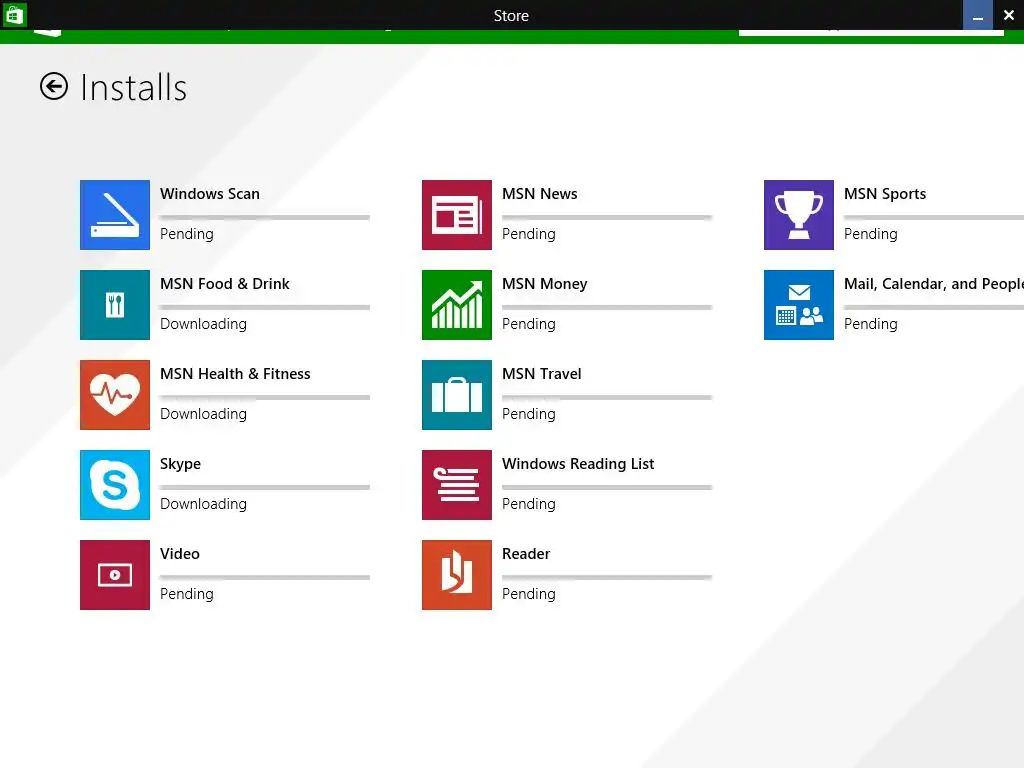The height and width of the screenshot is (768, 1024).
Task: Click Pending status under MSN Sports
Action: pyautogui.click(x=871, y=234)
